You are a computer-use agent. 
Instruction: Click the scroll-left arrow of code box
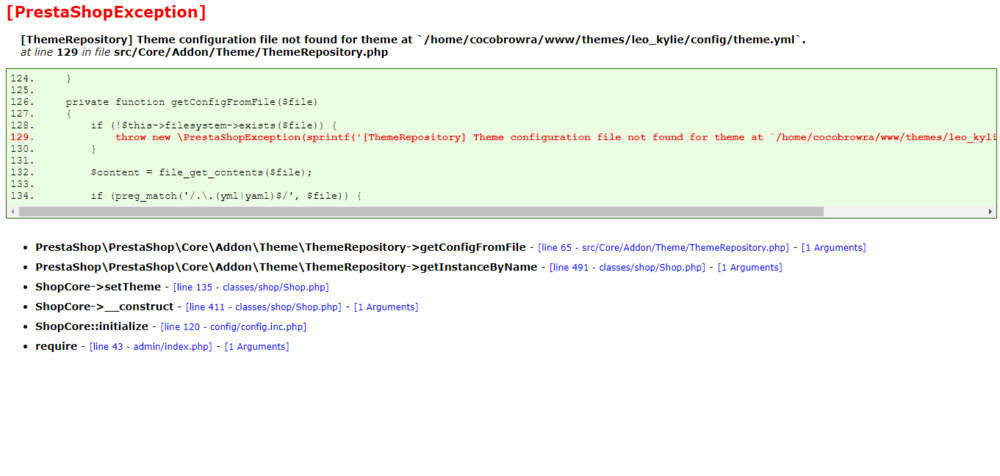tap(12, 211)
